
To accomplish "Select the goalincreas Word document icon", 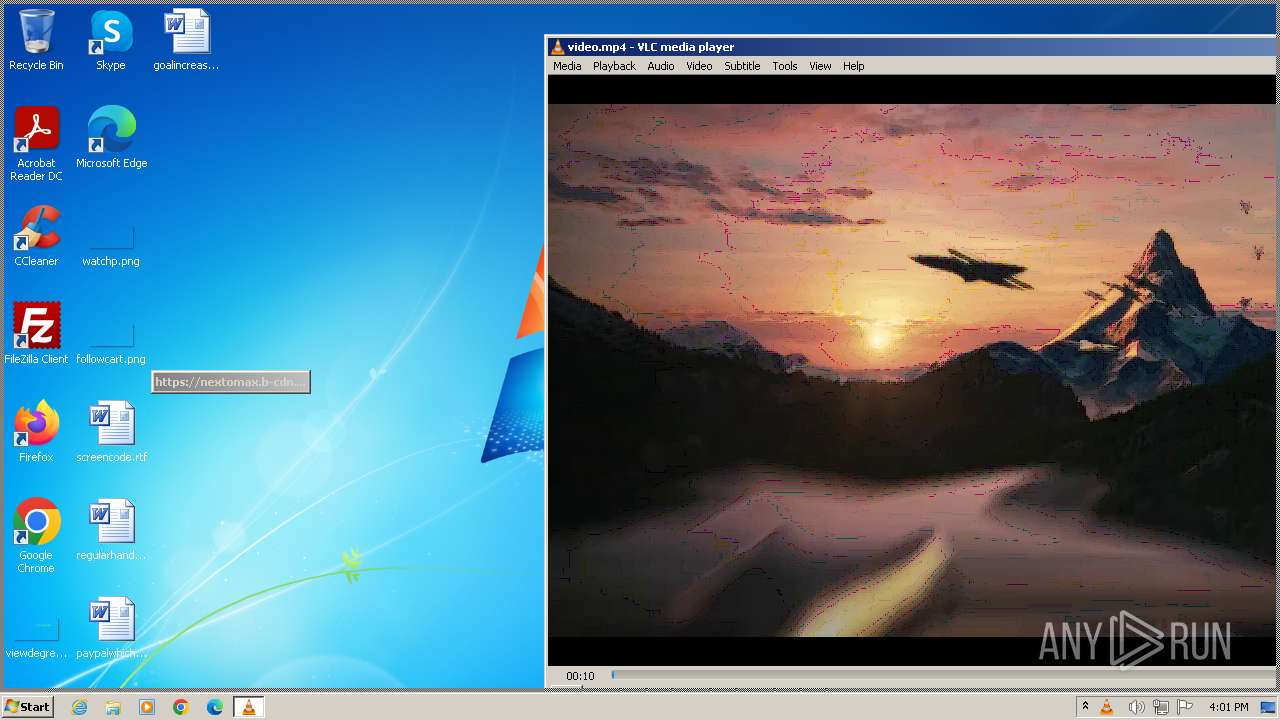I will point(186,40).
